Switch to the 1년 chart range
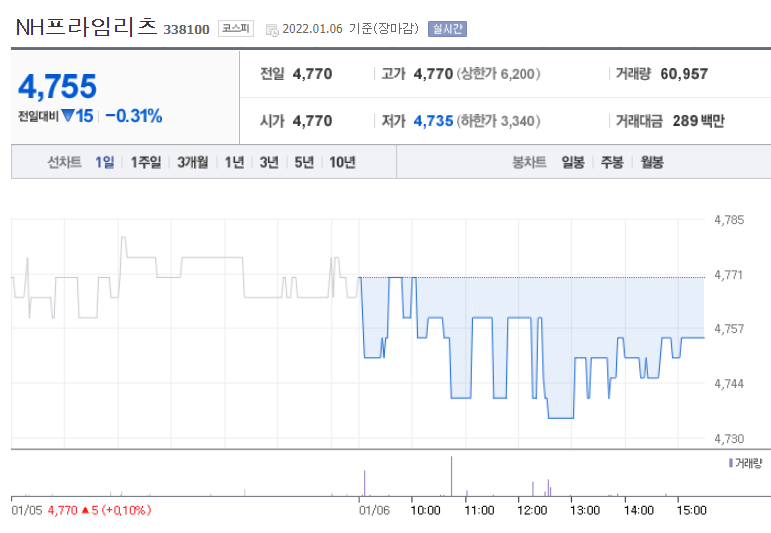The height and width of the screenshot is (533, 771). [234, 162]
